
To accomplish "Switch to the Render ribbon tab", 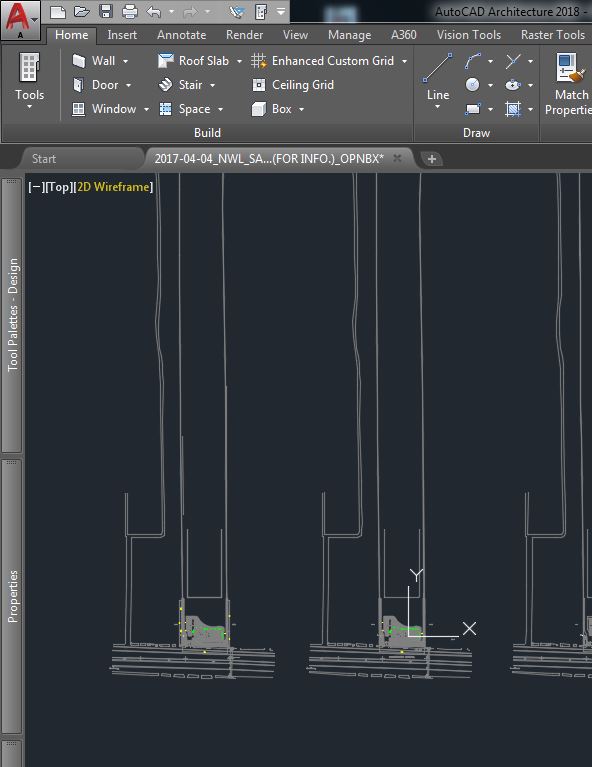I will pos(244,35).
